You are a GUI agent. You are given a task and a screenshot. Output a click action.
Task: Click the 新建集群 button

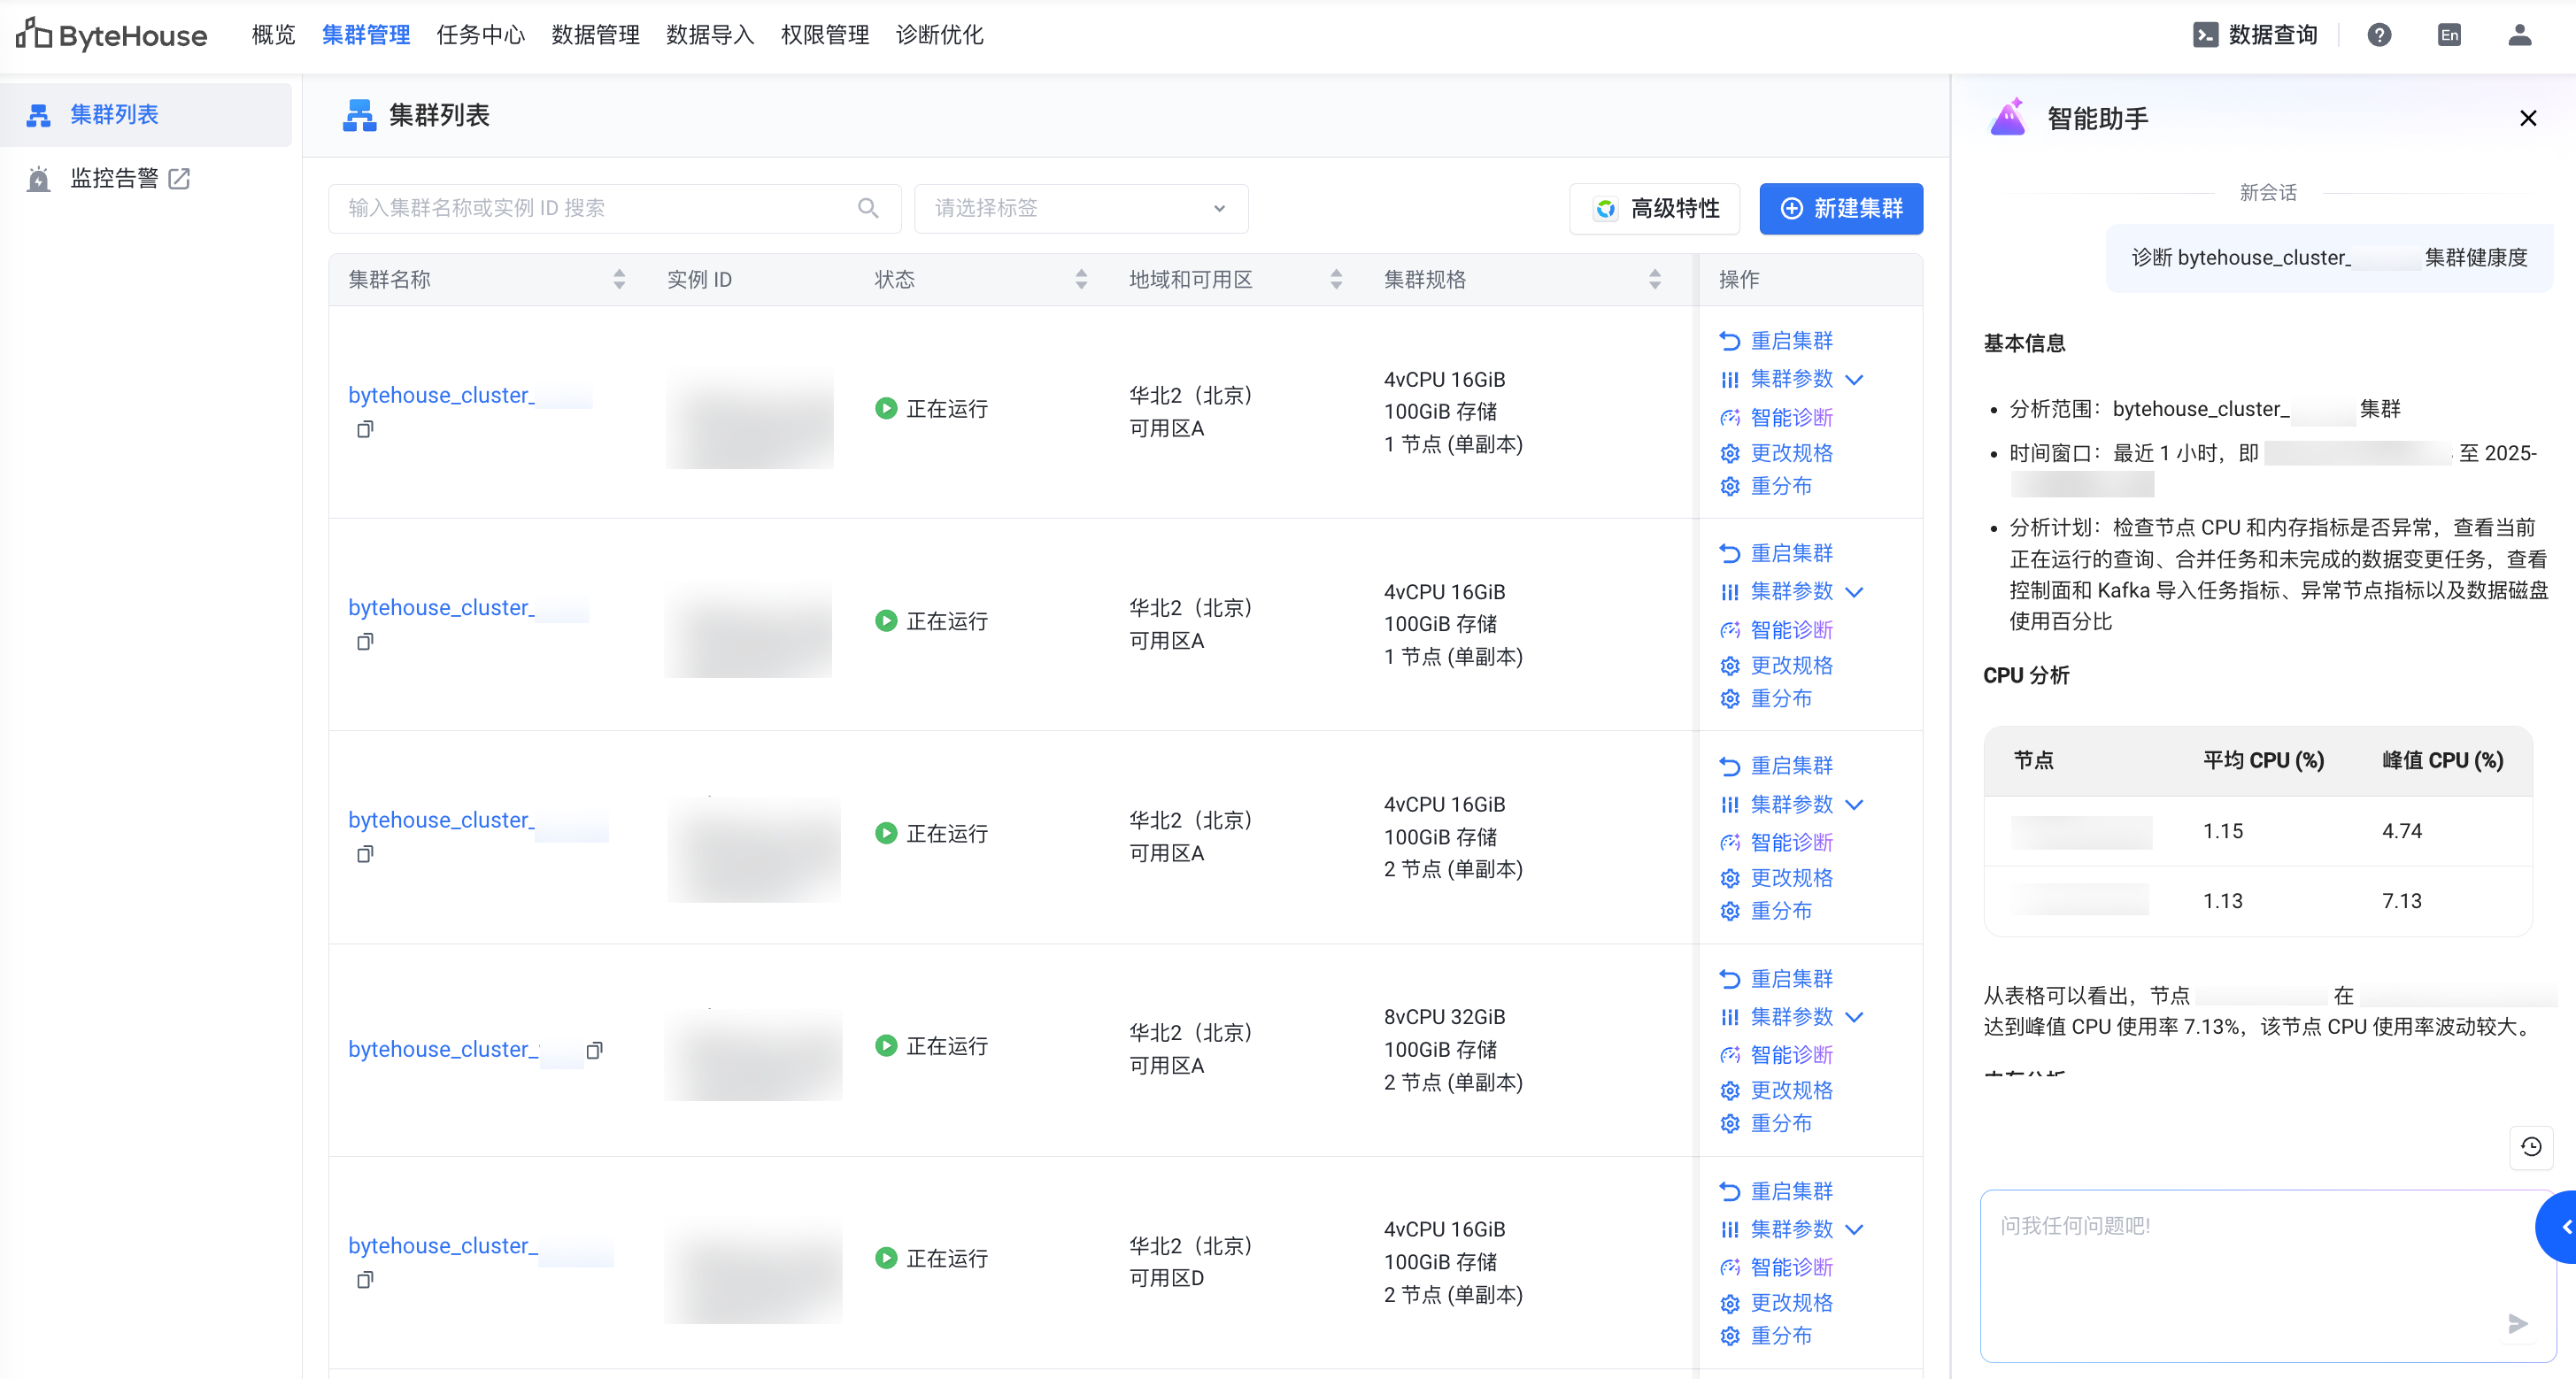pyautogui.click(x=1840, y=208)
